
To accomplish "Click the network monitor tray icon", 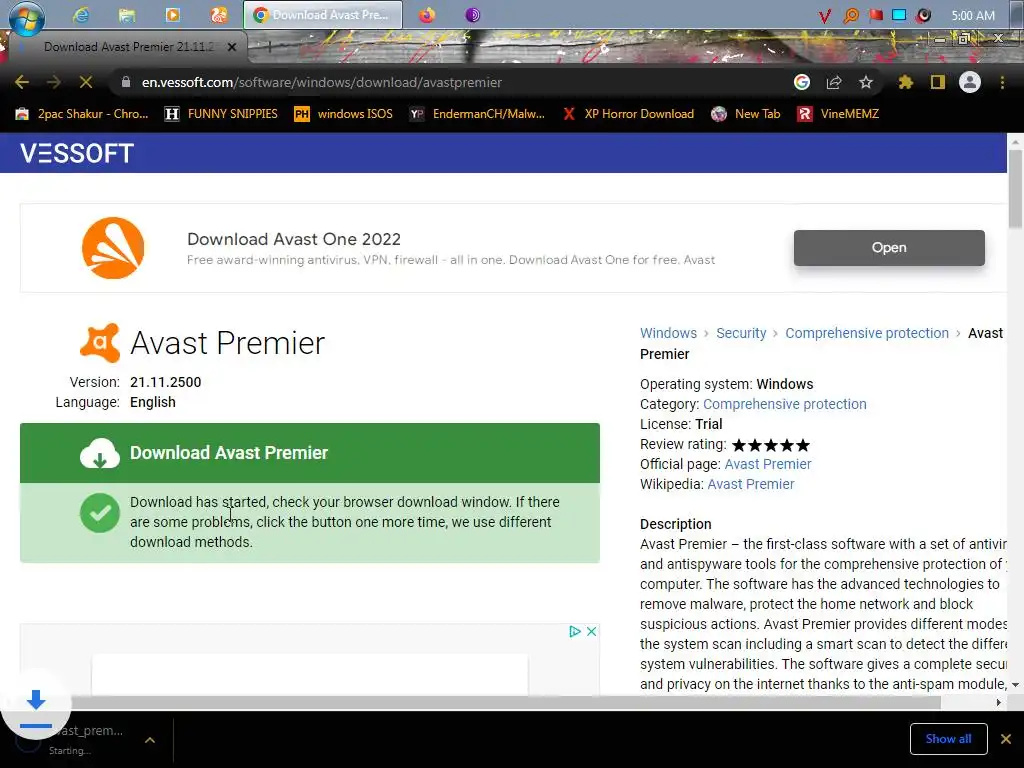I will pos(899,14).
